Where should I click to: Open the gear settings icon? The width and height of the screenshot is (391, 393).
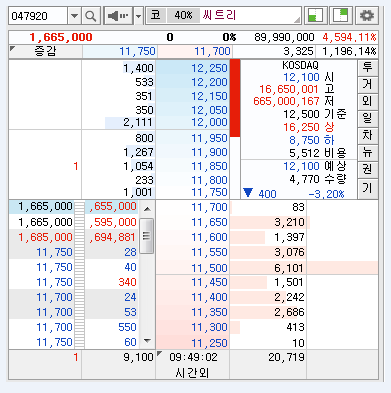click(367, 15)
